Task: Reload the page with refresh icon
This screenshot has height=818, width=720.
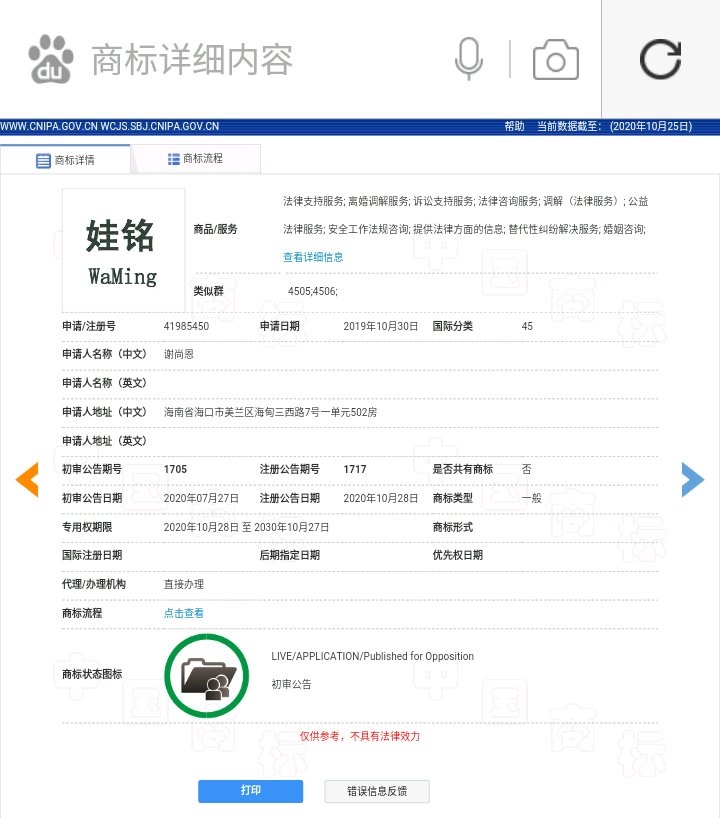Action: coord(661,59)
